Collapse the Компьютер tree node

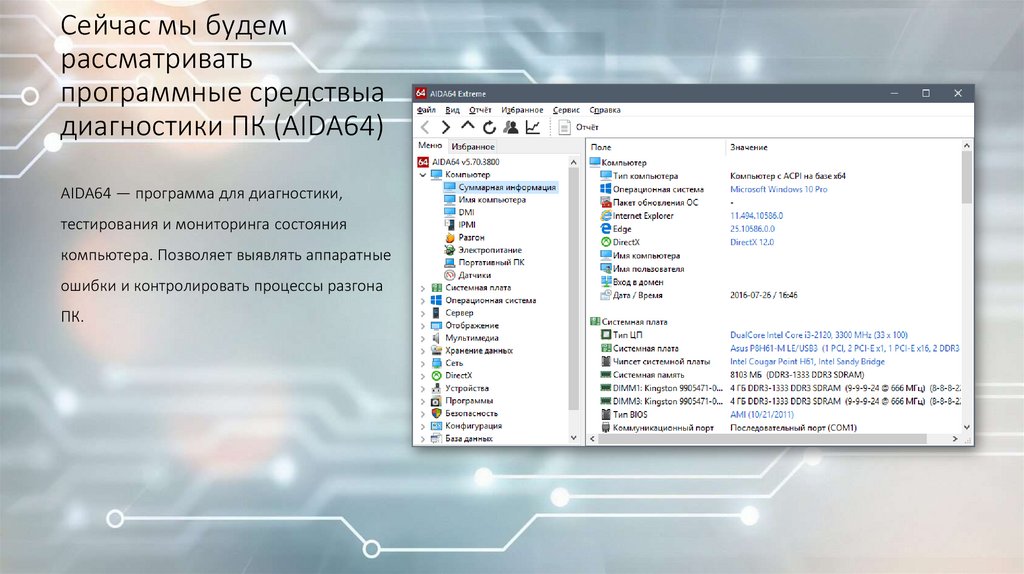coord(423,175)
